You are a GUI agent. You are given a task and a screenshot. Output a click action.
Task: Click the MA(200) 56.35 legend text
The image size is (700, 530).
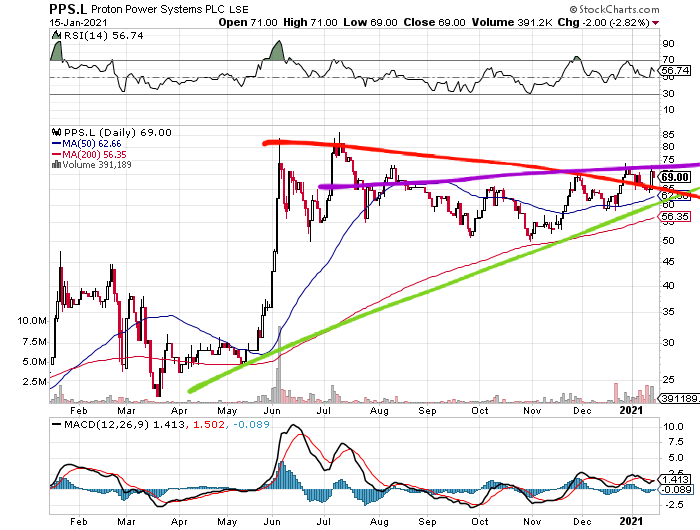tap(94, 154)
